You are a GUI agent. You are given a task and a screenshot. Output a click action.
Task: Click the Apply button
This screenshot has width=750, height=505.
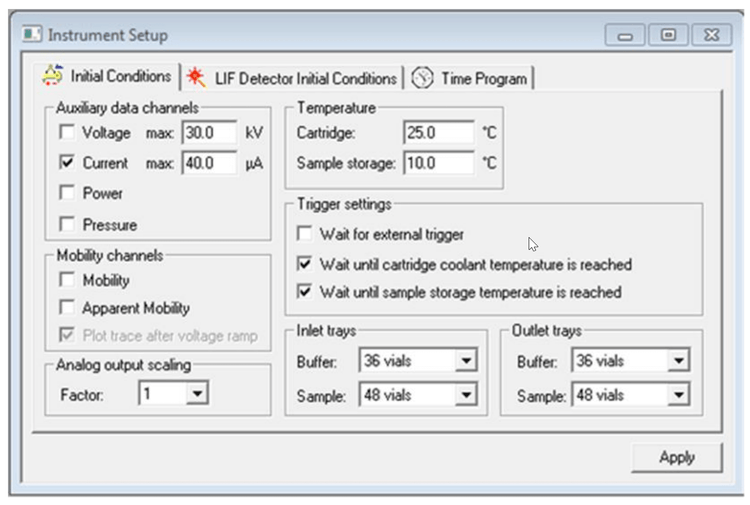pyautogui.click(x=676, y=457)
